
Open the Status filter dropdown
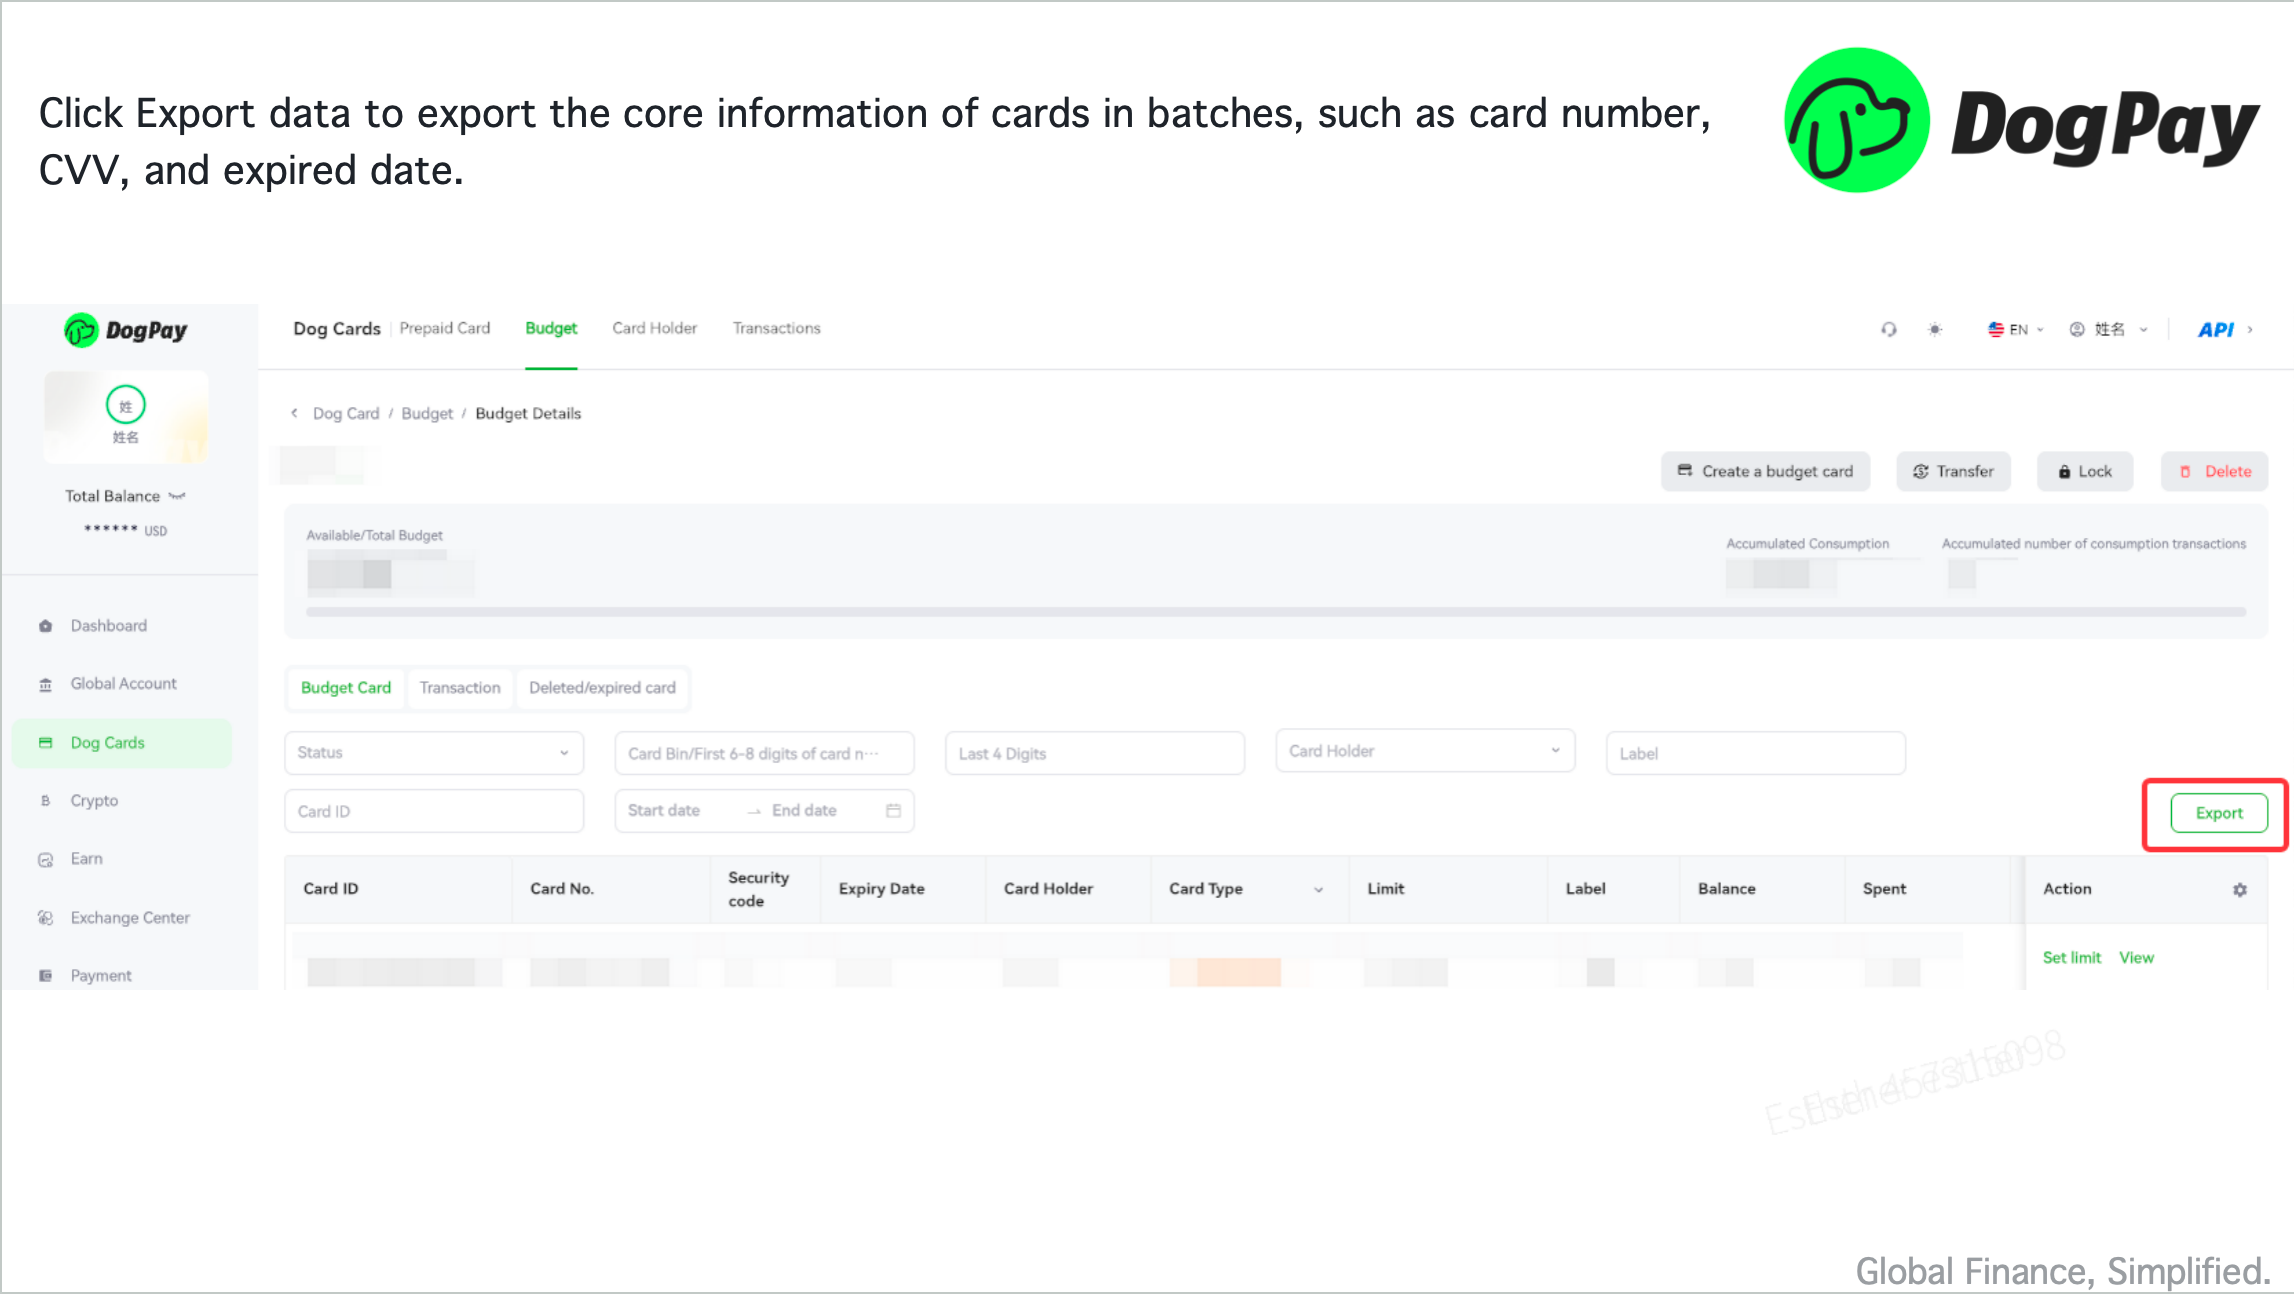tap(434, 753)
